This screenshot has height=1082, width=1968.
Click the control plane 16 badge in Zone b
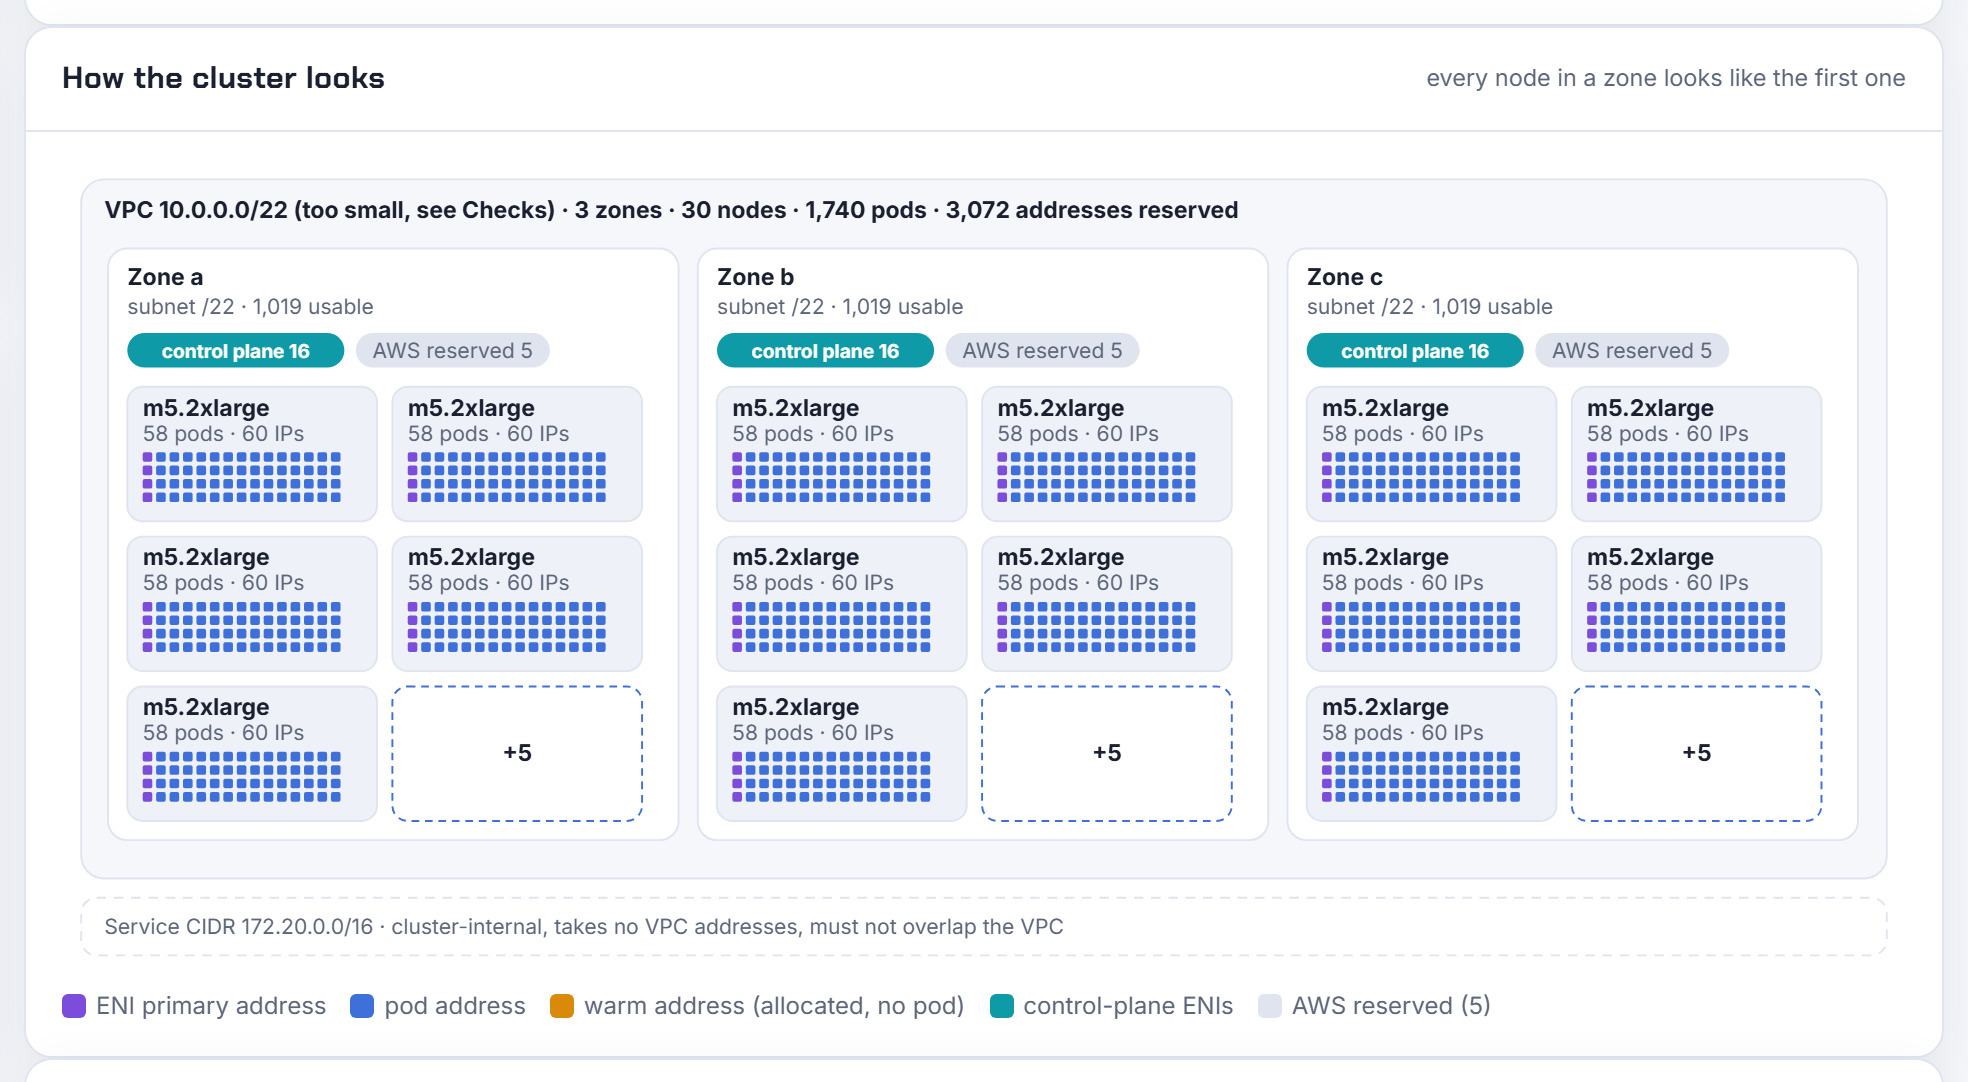[825, 351]
